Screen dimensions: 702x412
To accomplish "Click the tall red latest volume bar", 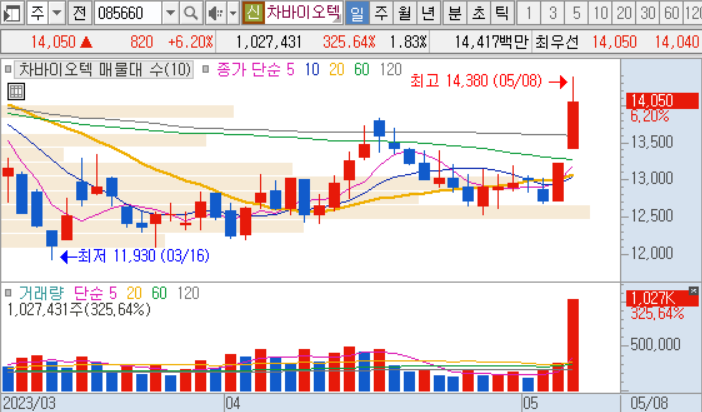I will point(573,345).
